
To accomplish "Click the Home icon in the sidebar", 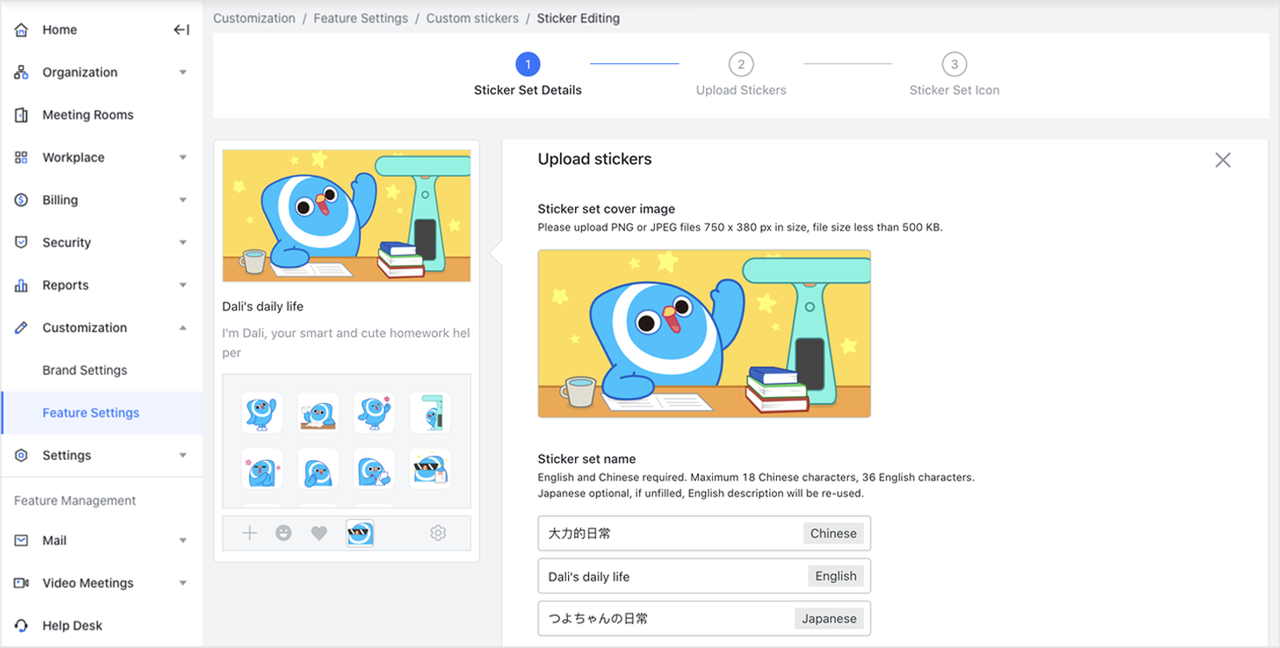I will [21, 29].
